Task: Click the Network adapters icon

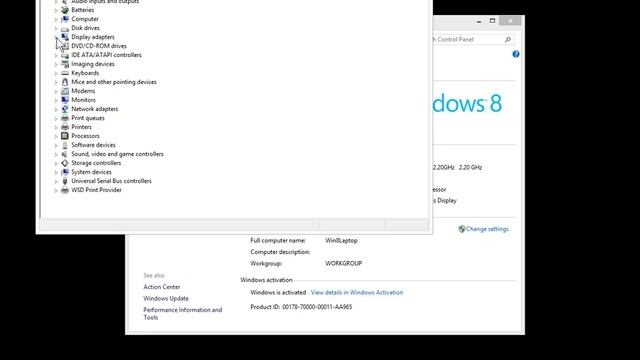Action: pos(64,109)
